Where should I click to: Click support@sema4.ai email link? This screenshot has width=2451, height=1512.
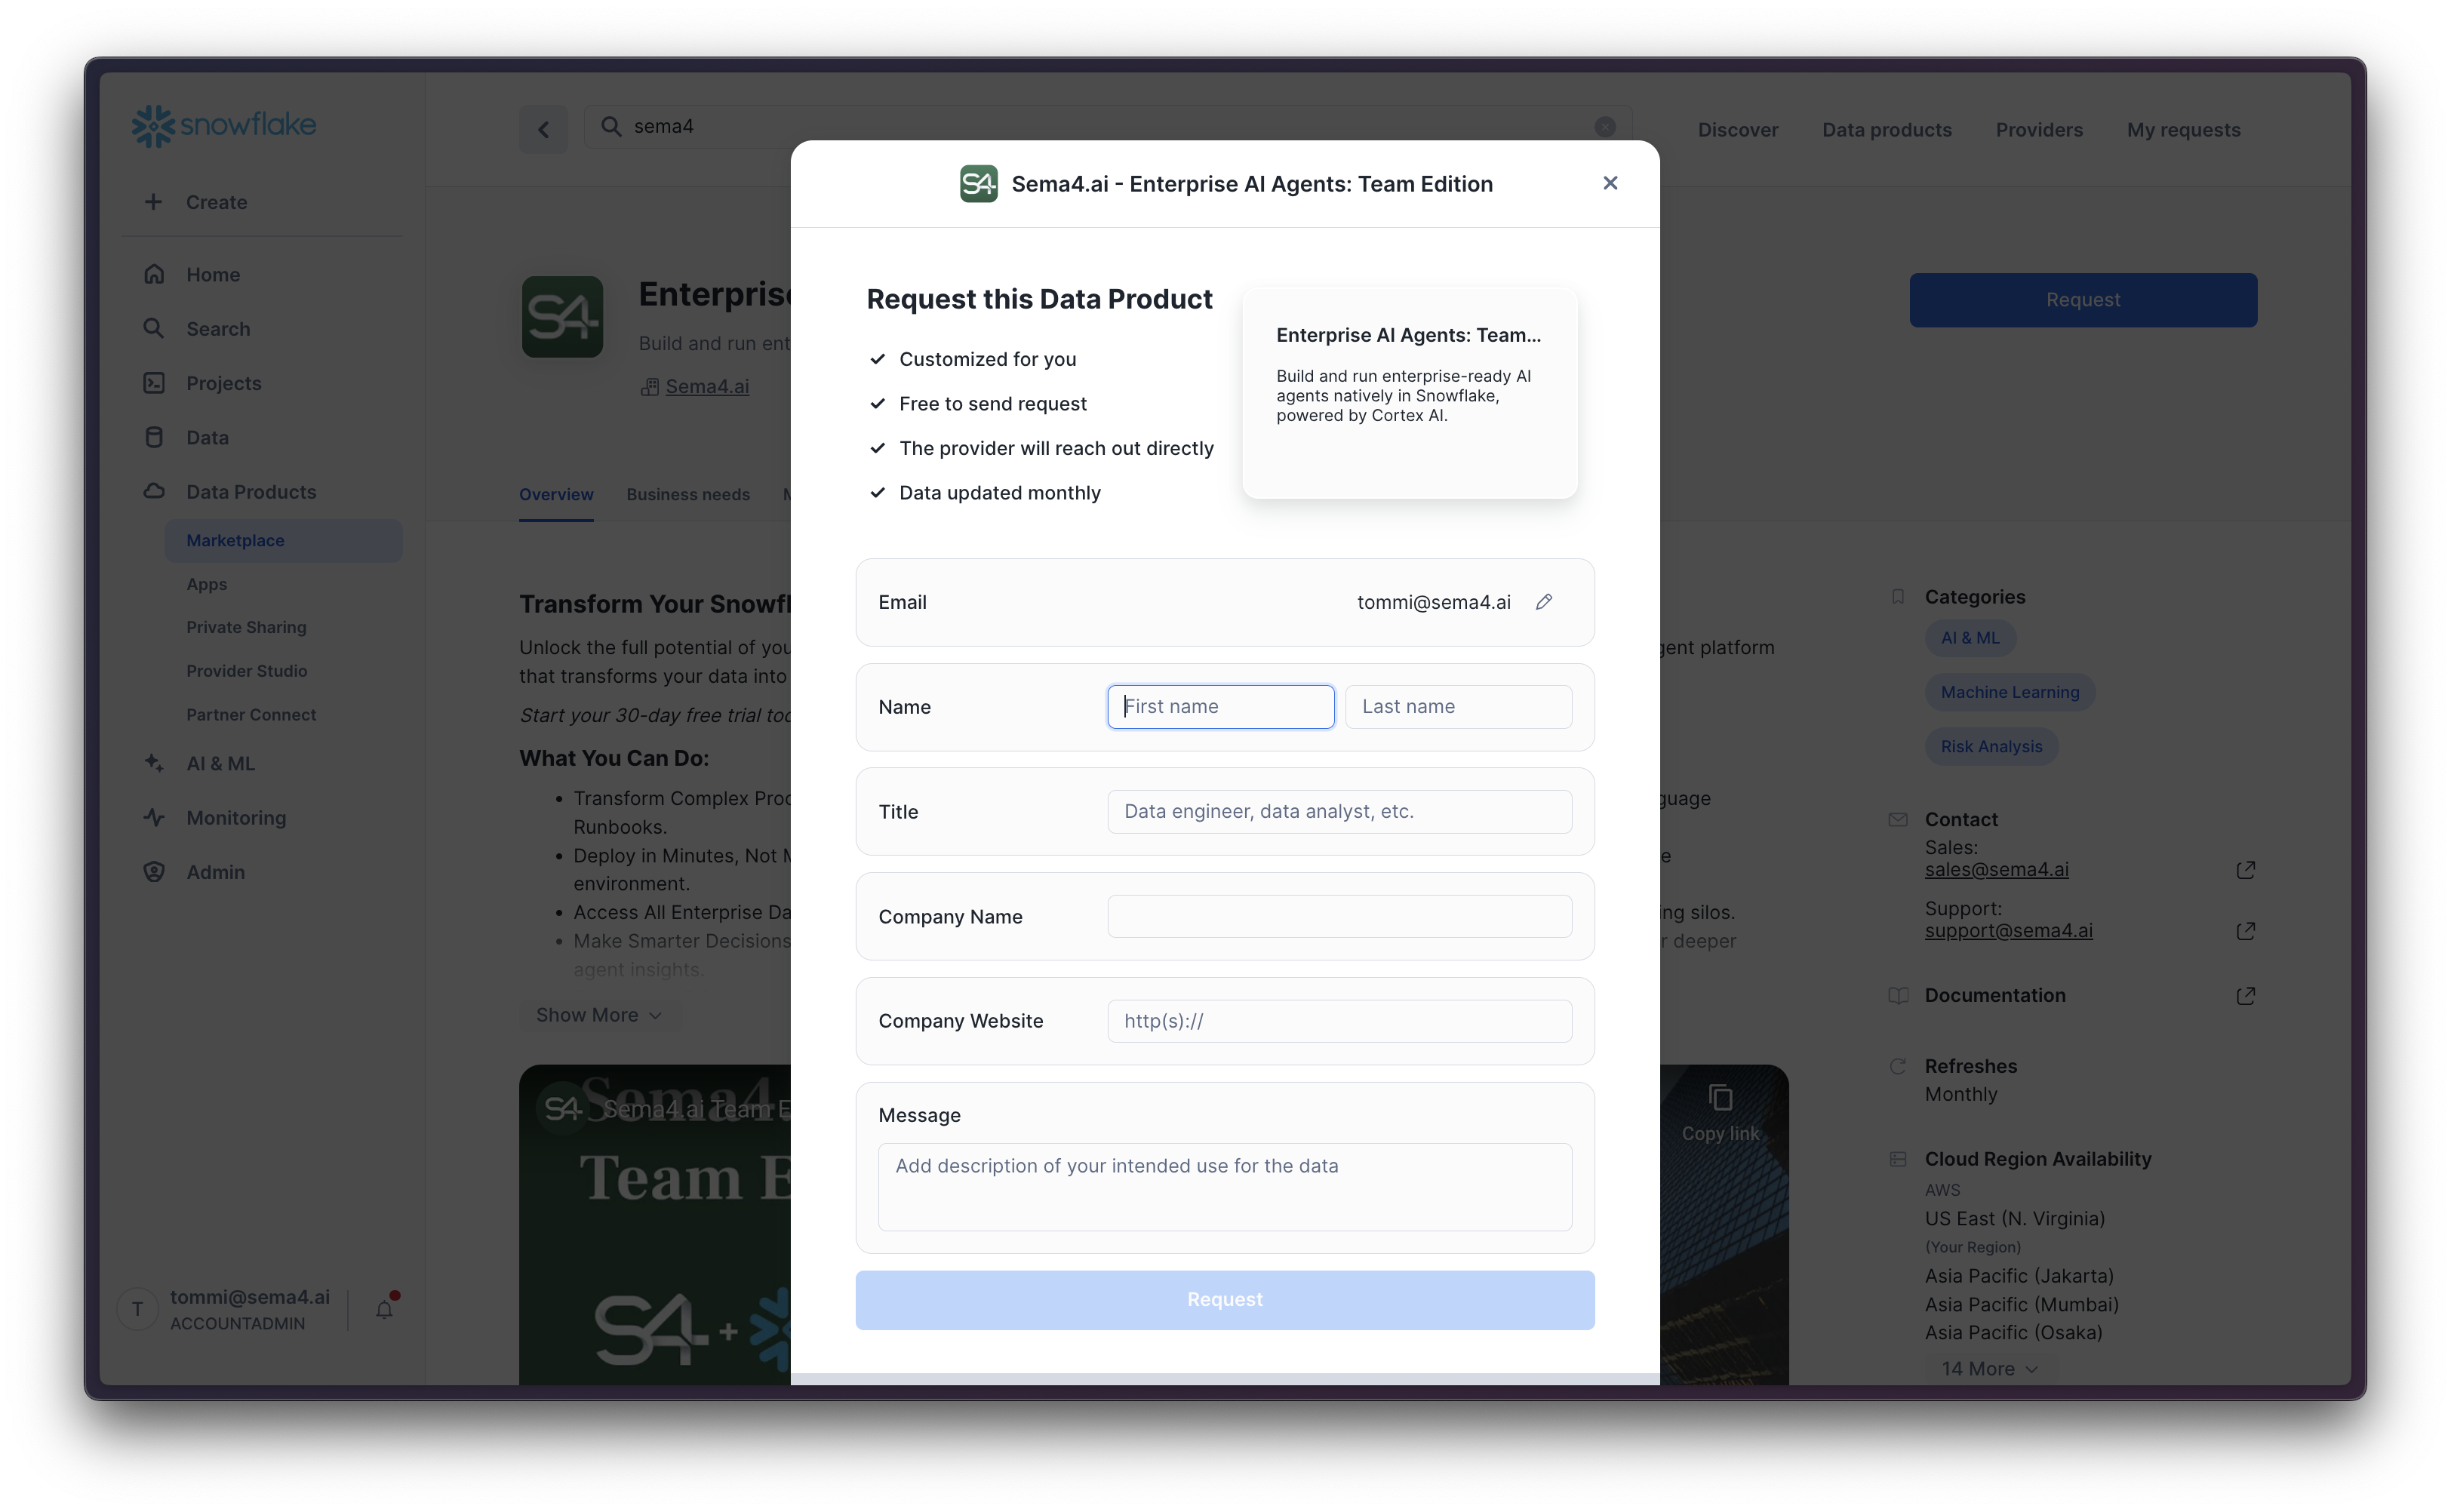tap(2008, 931)
